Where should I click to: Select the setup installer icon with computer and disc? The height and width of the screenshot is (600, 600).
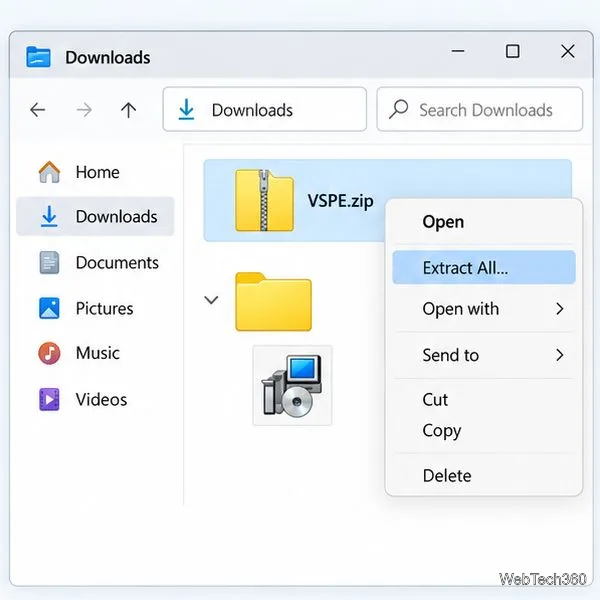[292, 385]
